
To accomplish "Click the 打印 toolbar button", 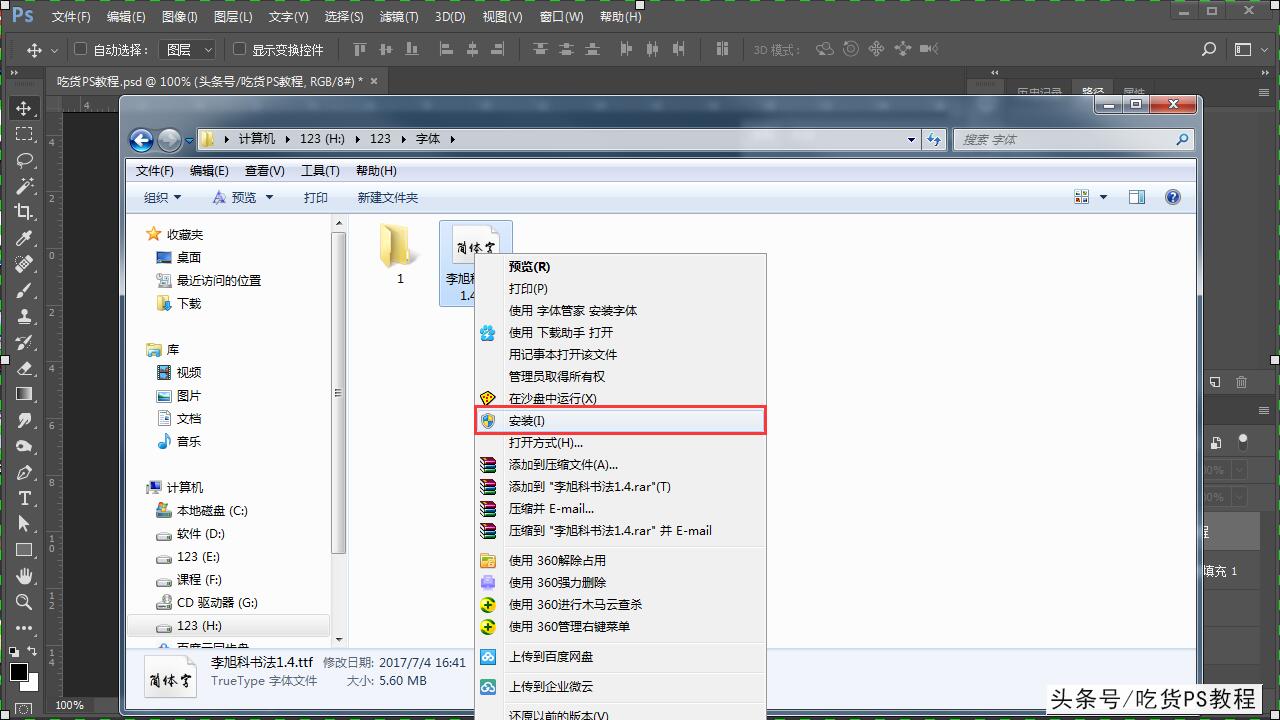I will pos(316,198).
